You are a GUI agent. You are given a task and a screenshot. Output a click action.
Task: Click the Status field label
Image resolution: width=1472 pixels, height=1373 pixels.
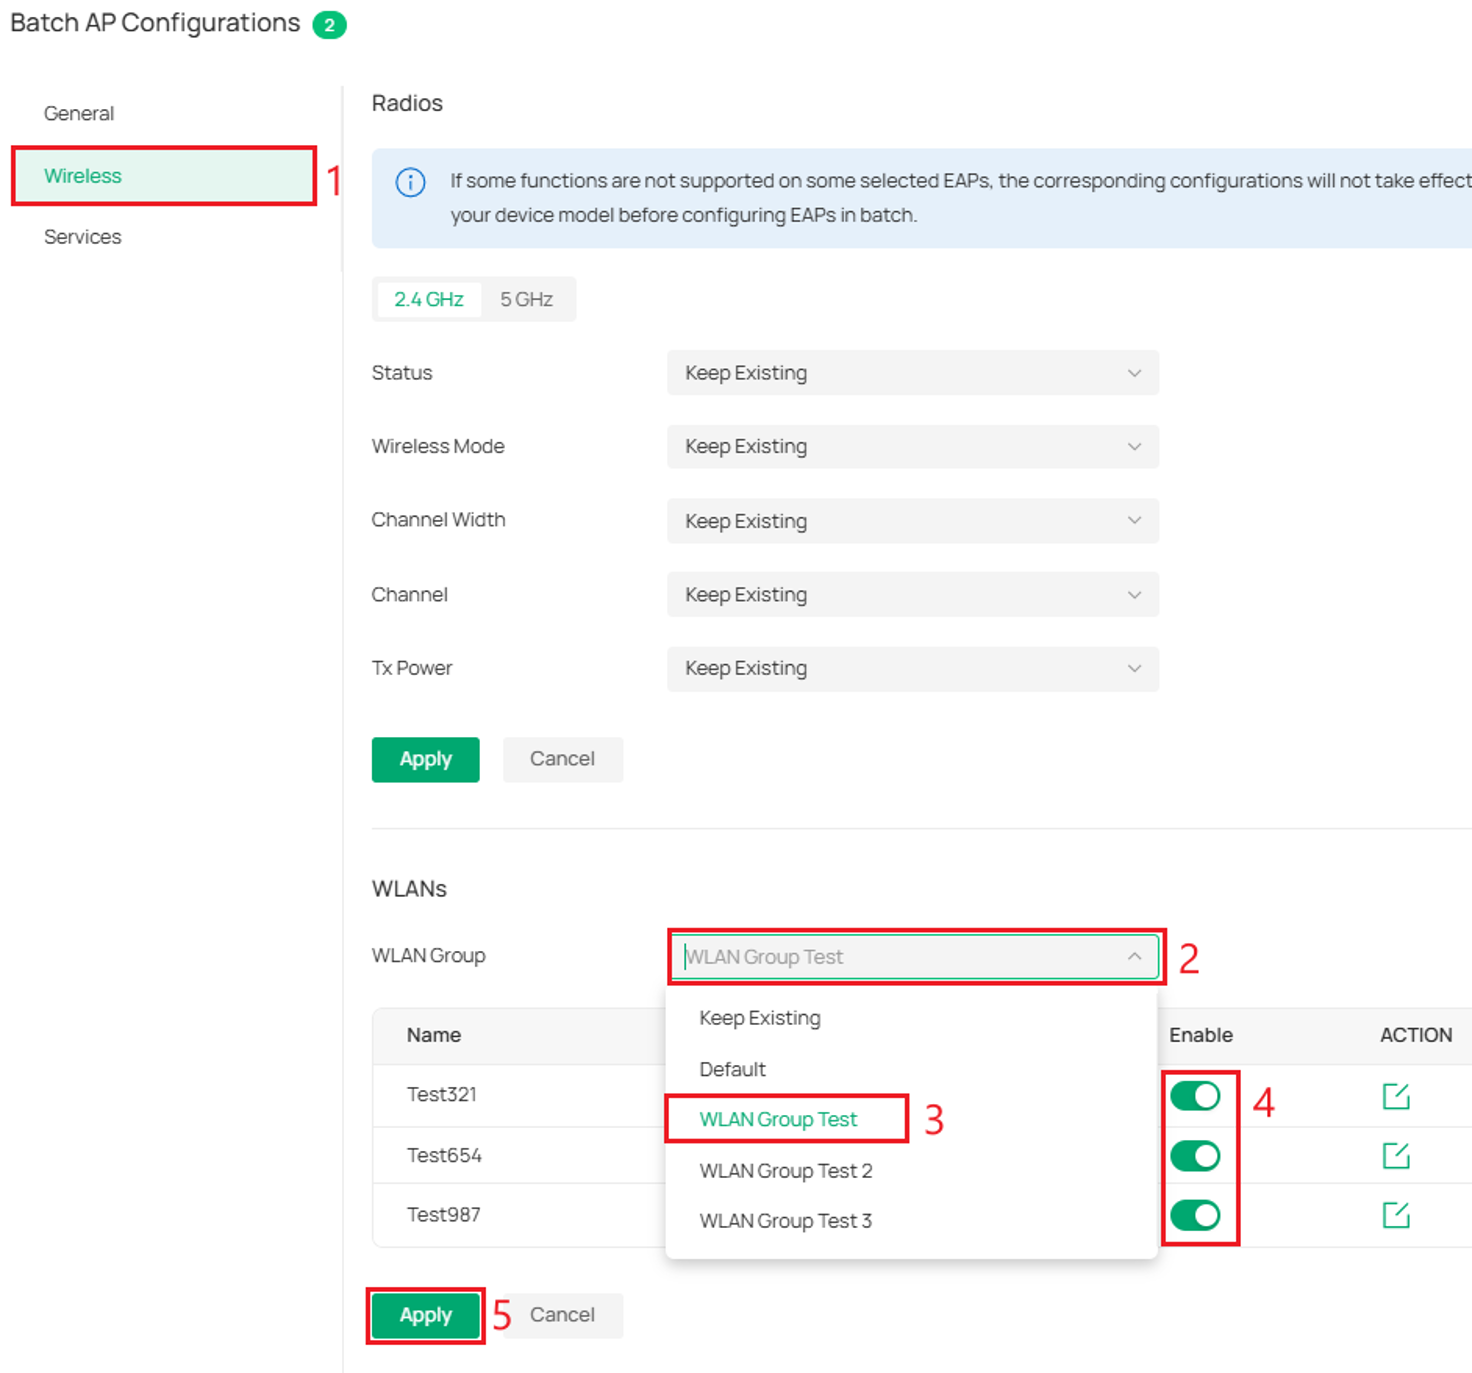click(x=402, y=372)
